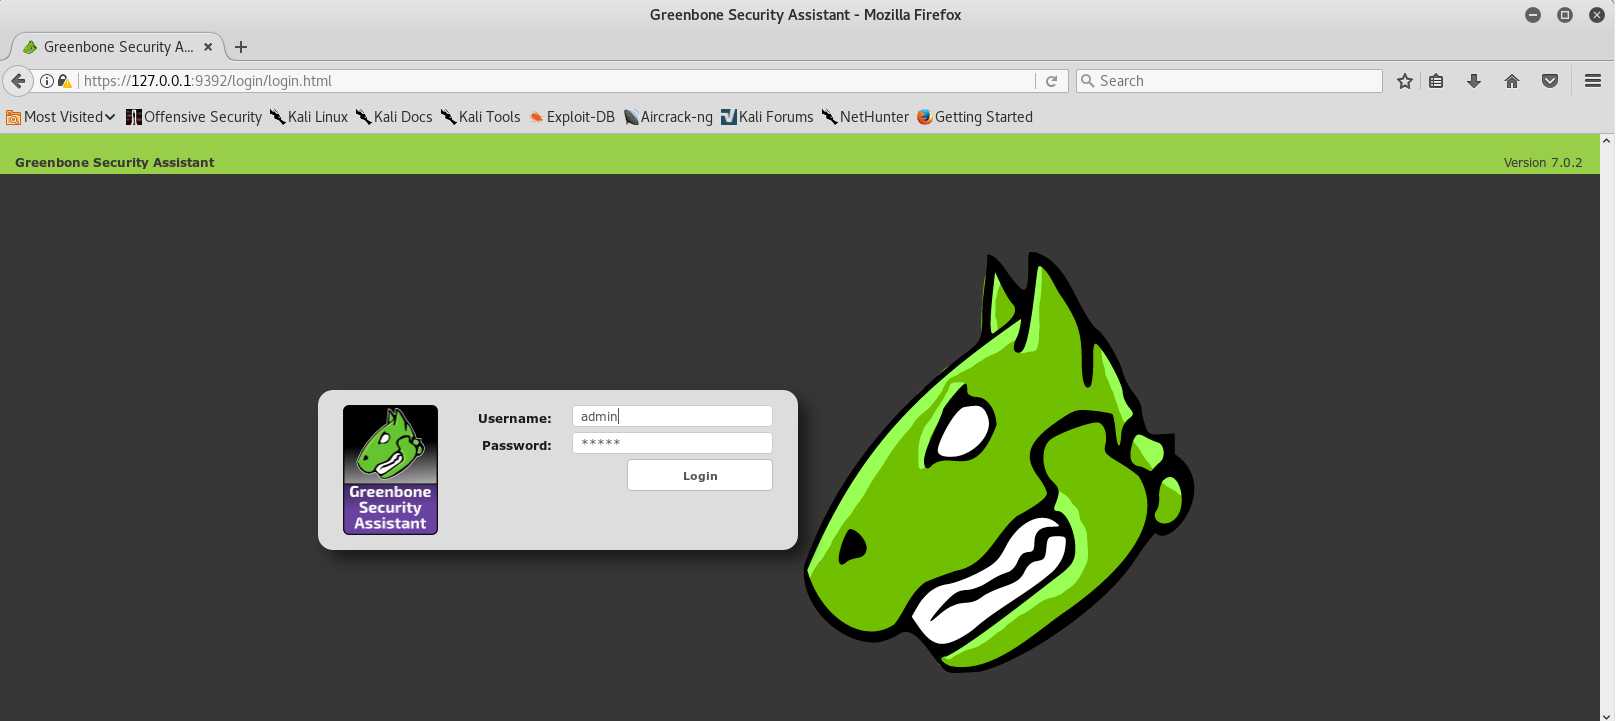Minimize the Firefox window
This screenshot has height=721, width=1616.
coord(1533,15)
